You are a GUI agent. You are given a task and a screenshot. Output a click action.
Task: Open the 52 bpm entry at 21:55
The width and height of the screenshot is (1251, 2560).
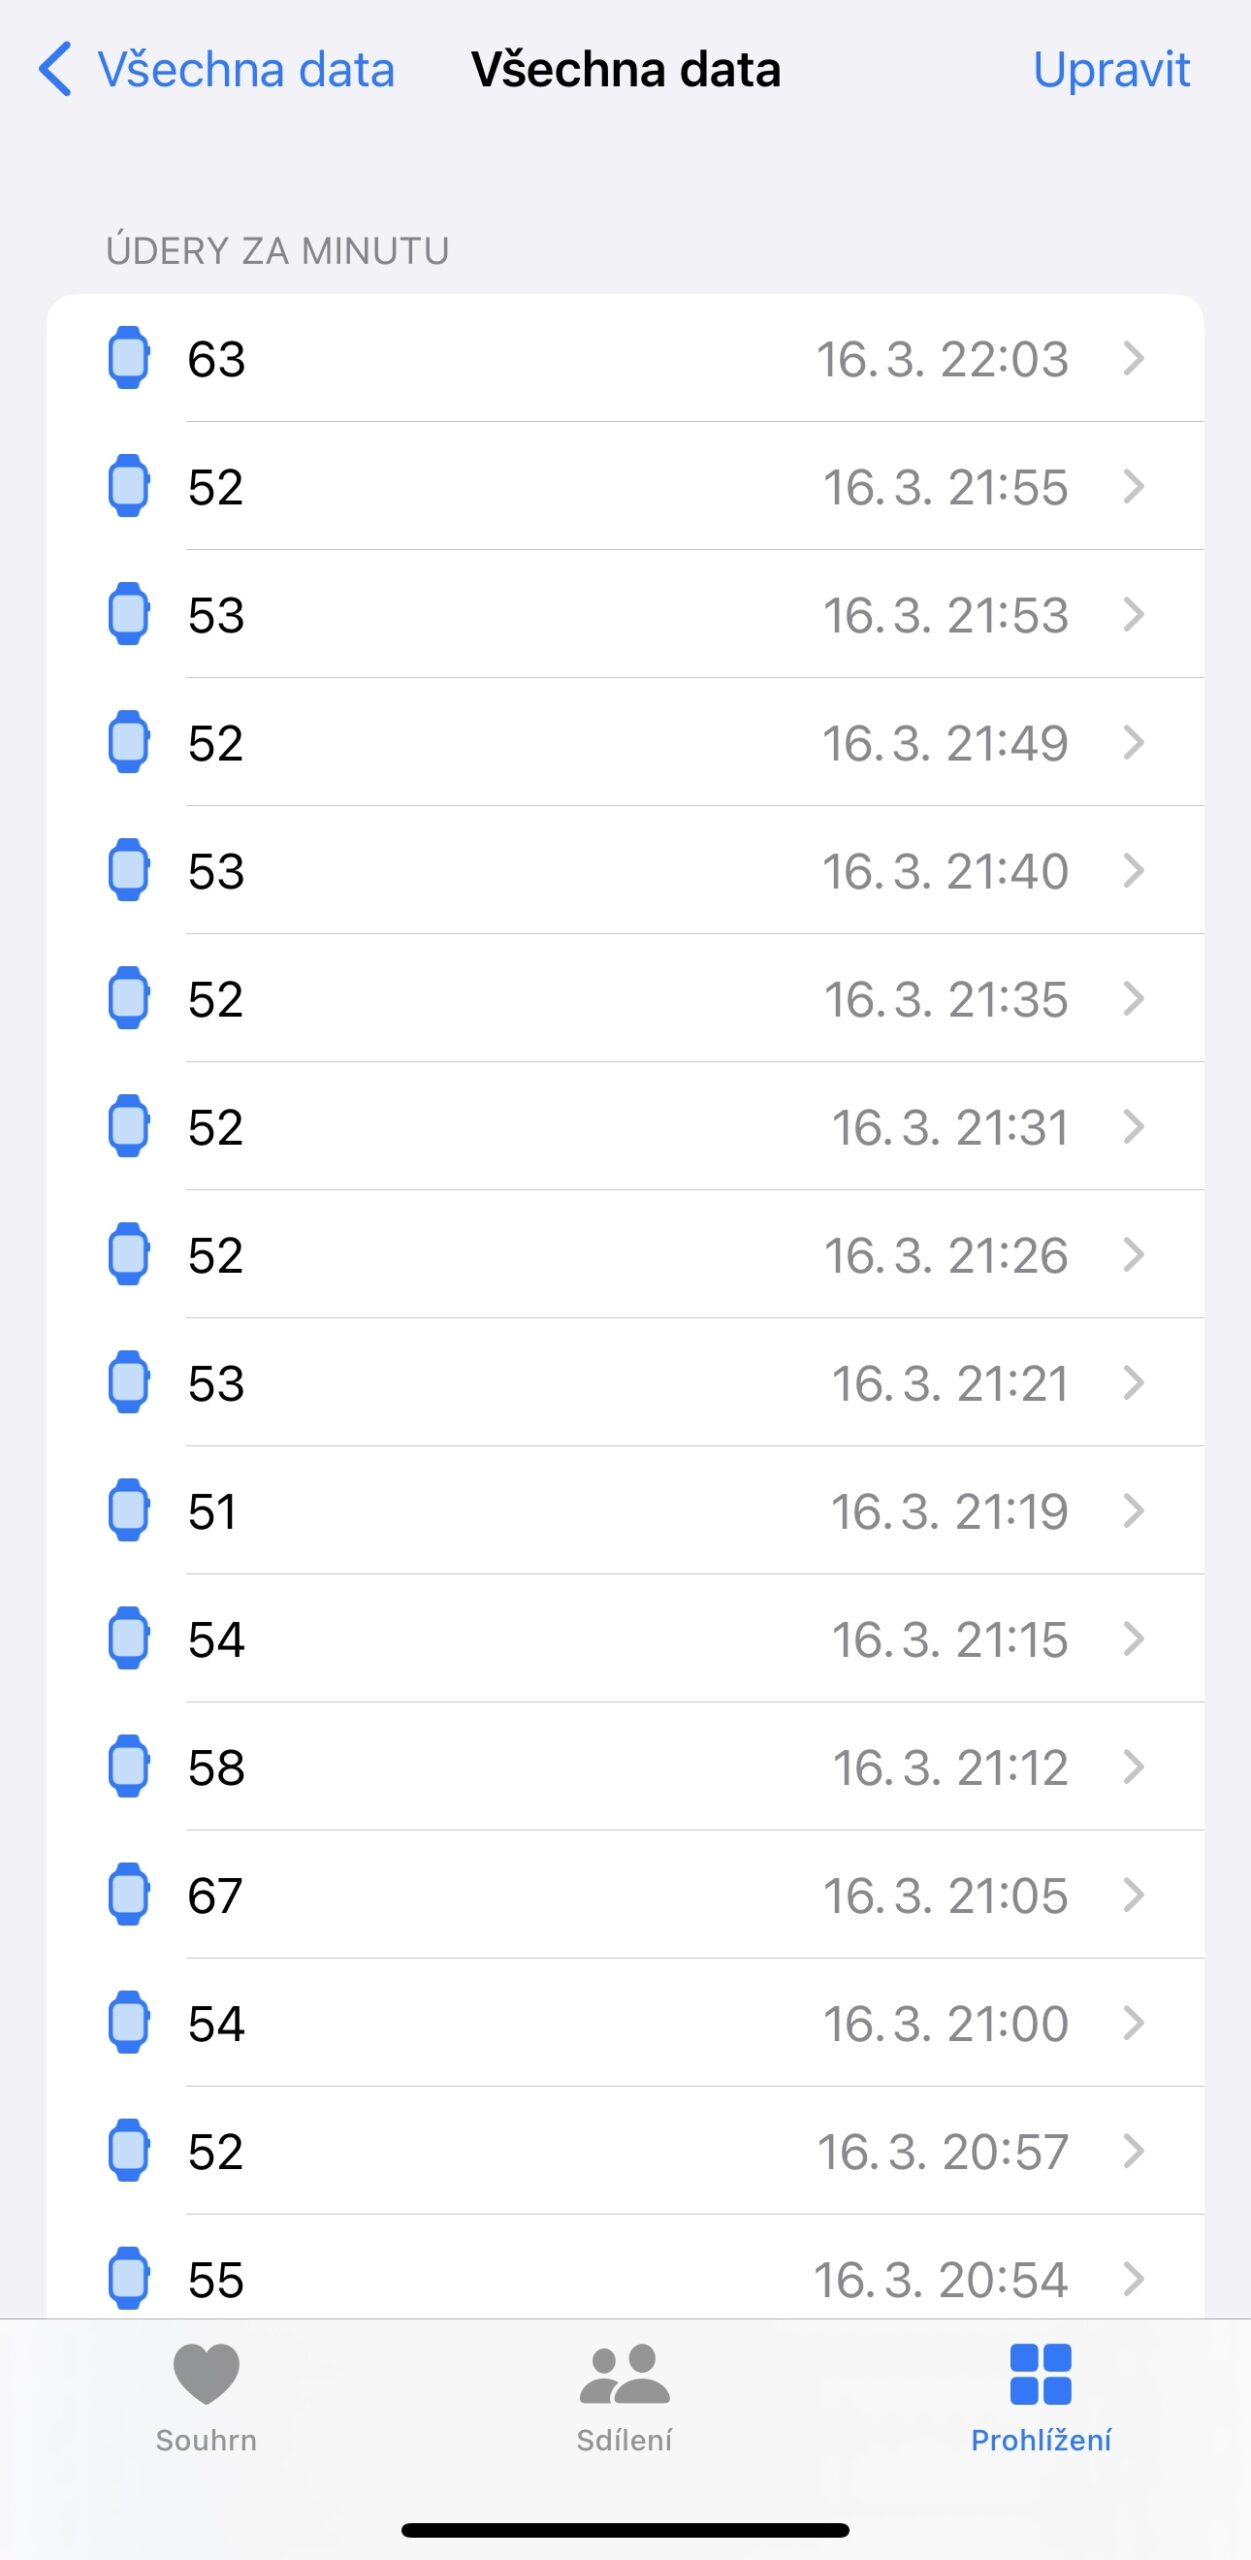625,486
